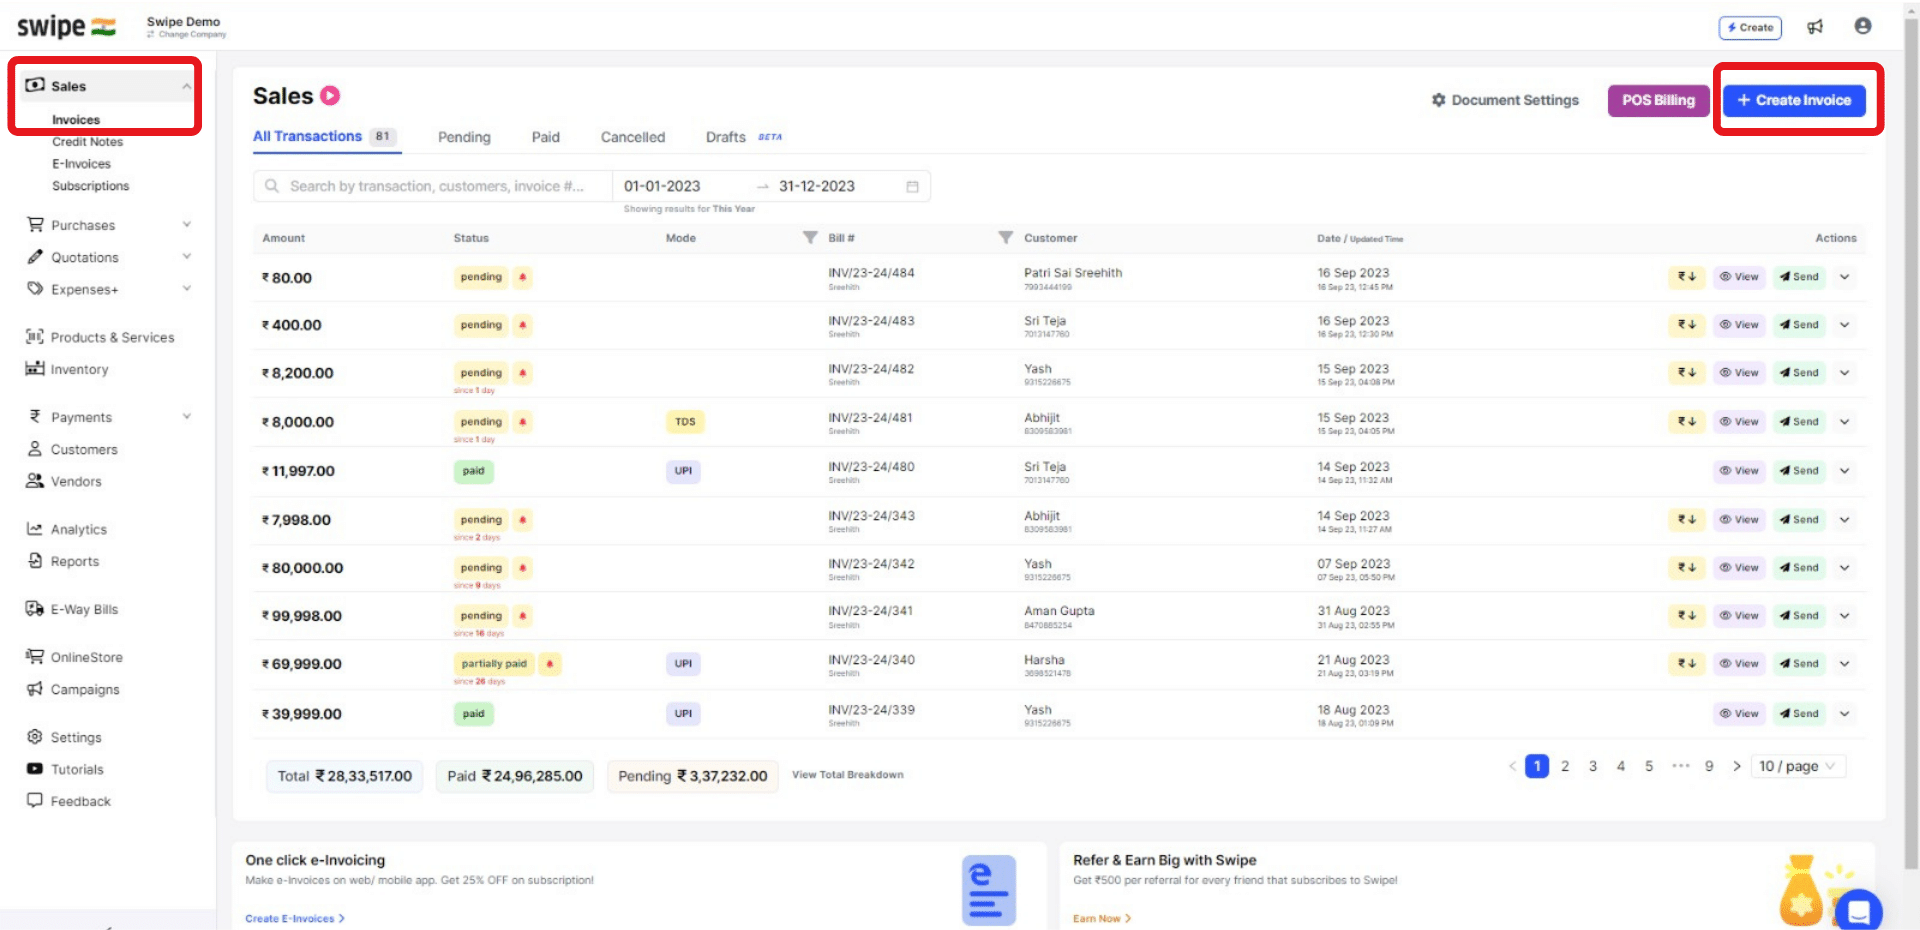Open the filter on the Customer column

[x=1005, y=238]
